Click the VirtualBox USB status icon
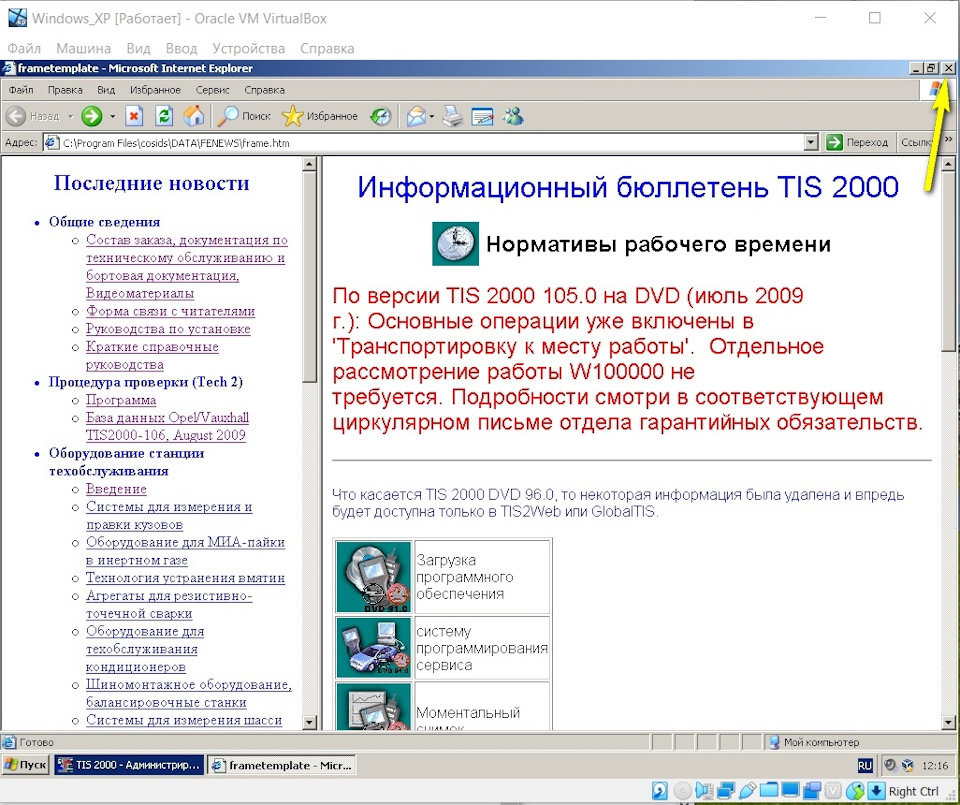The width and height of the screenshot is (960, 805). coord(748,791)
